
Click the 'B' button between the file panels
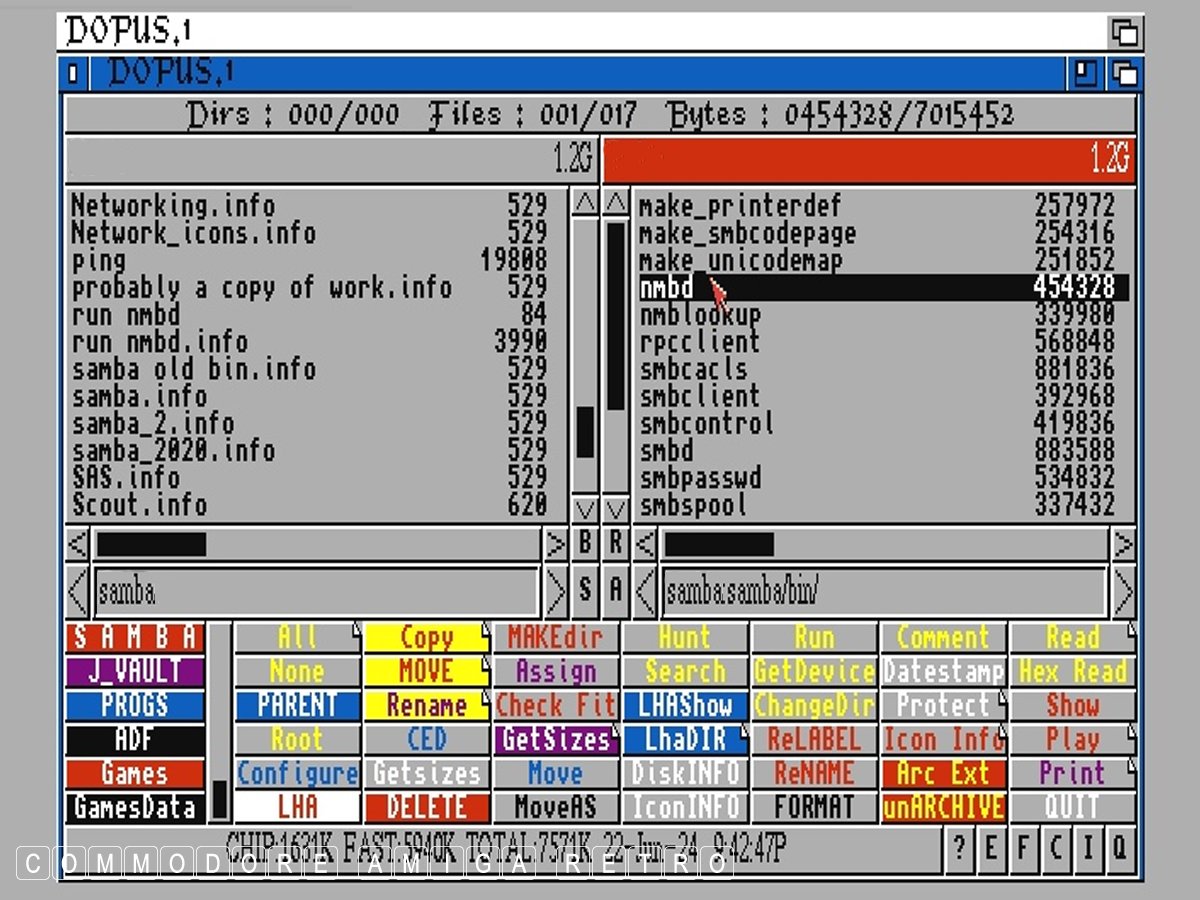click(585, 544)
